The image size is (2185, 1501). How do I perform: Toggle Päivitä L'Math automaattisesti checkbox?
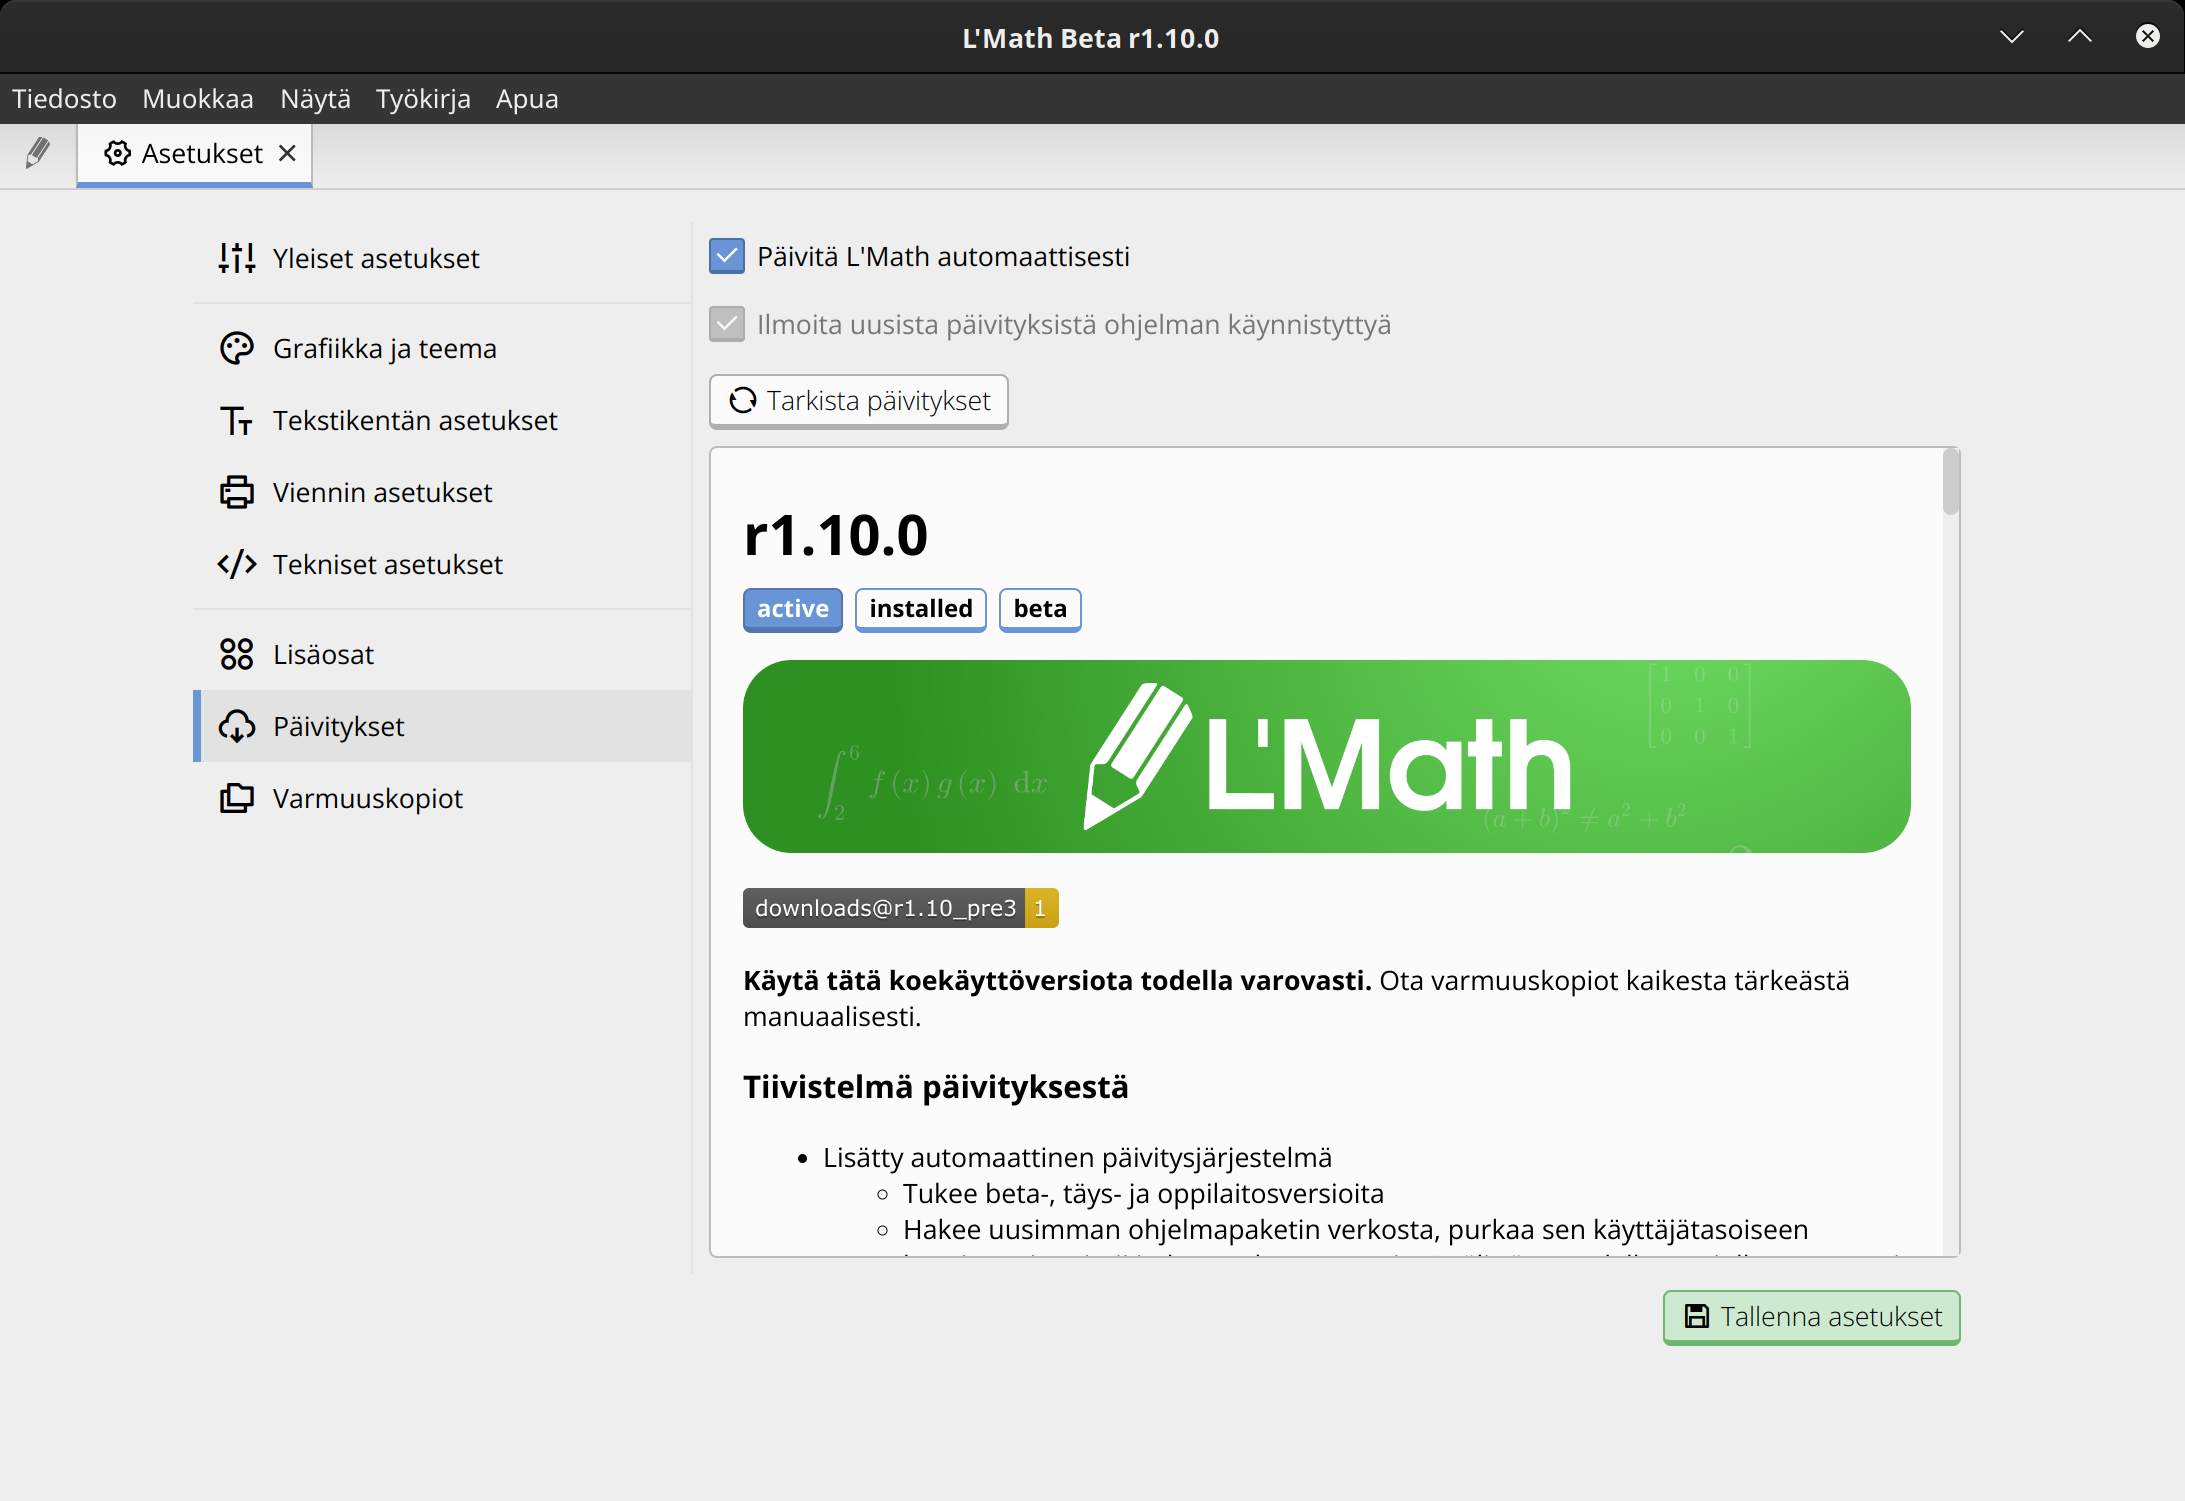pos(727,256)
